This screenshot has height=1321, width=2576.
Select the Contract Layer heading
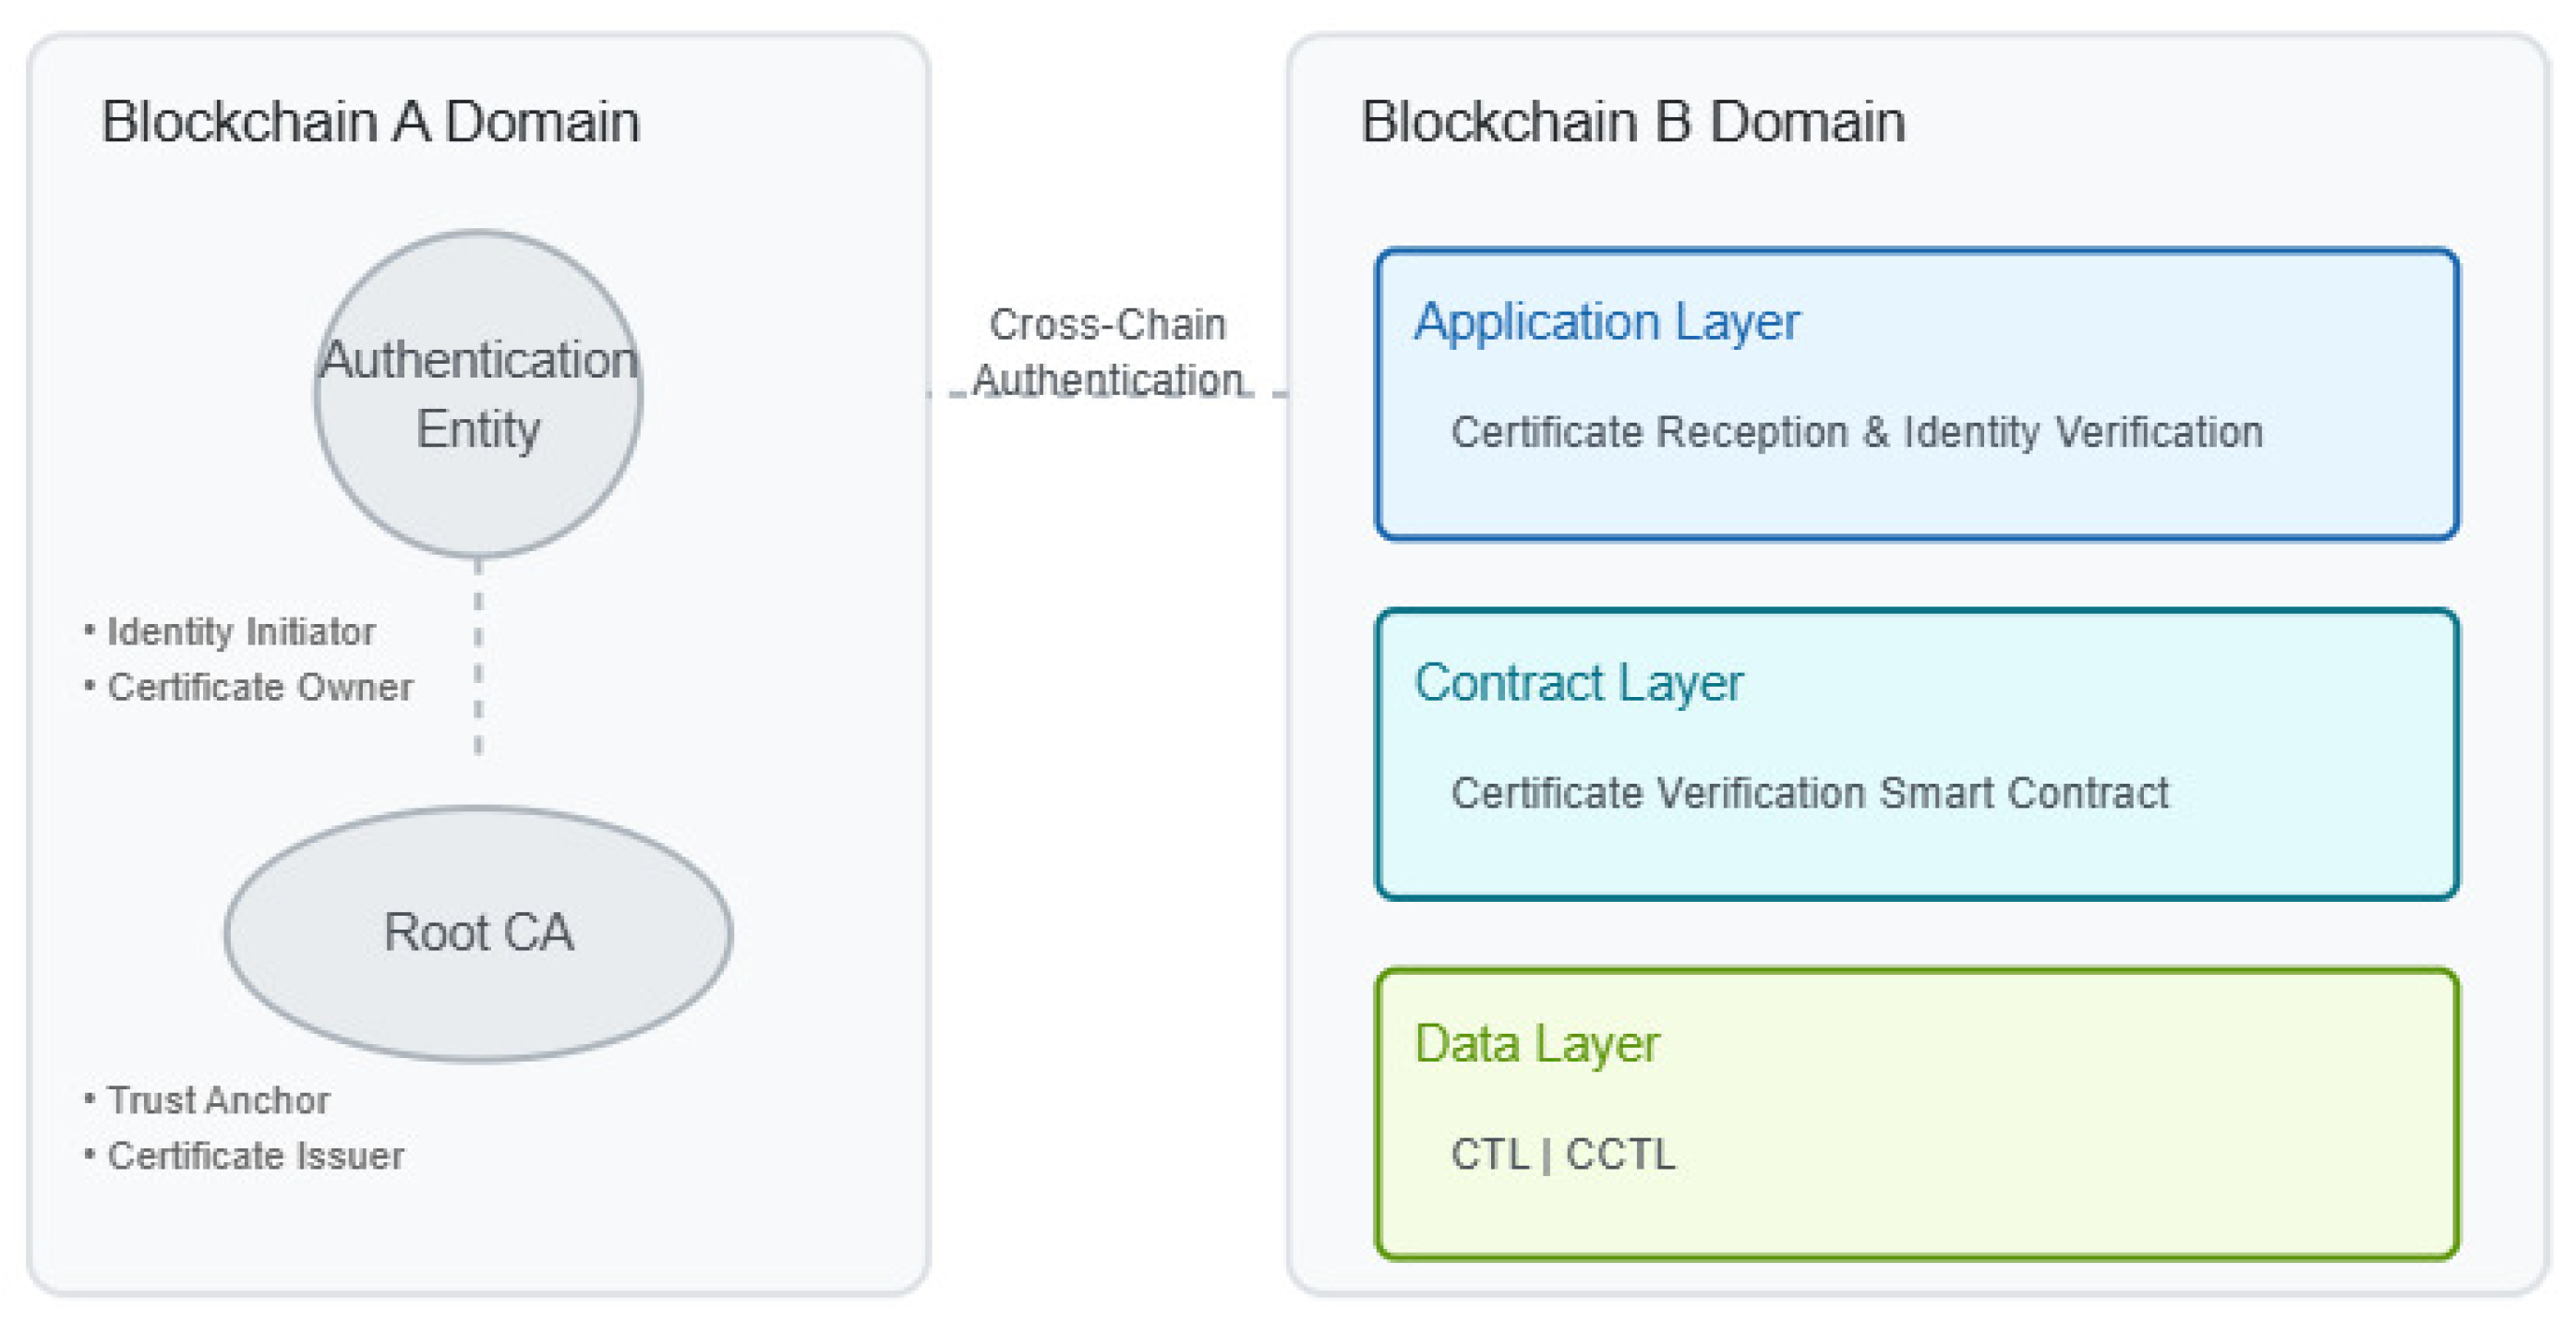click(x=1578, y=683)
